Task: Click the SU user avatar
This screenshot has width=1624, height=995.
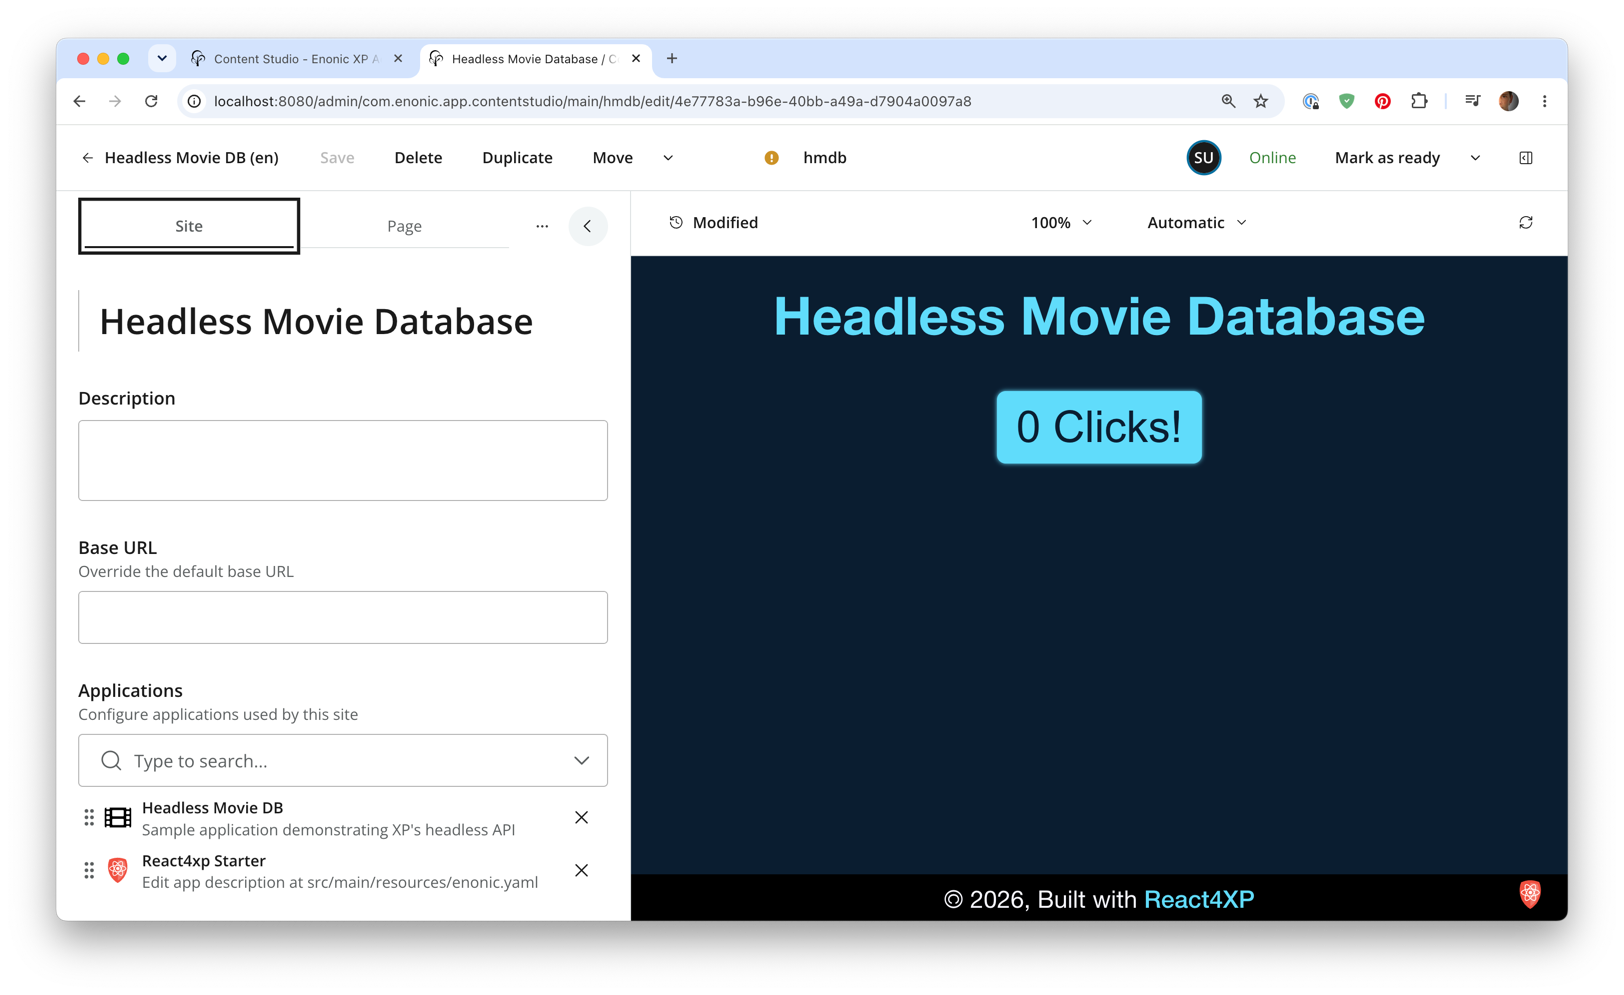Action: [1204, 158]
